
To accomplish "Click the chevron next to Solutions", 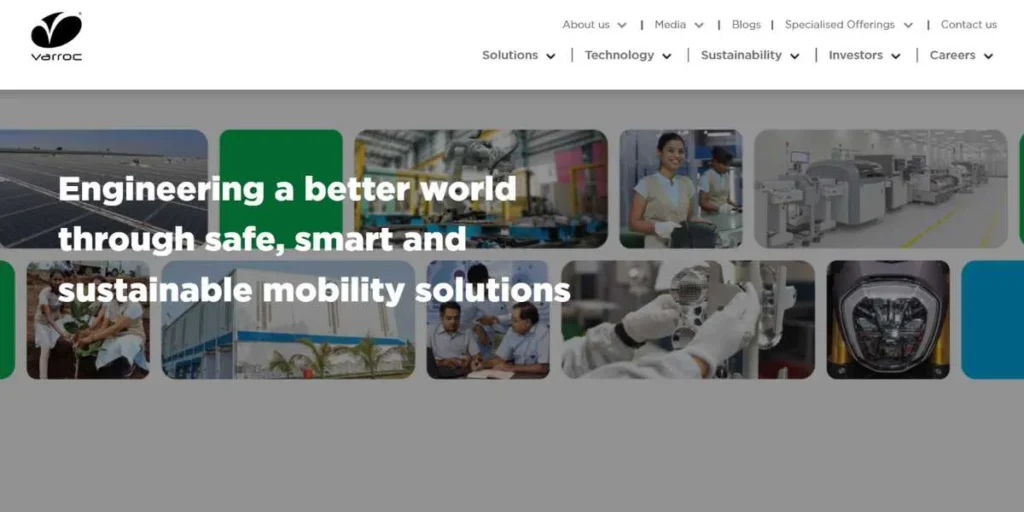I will pyautogui.click(x=551, y=56).
